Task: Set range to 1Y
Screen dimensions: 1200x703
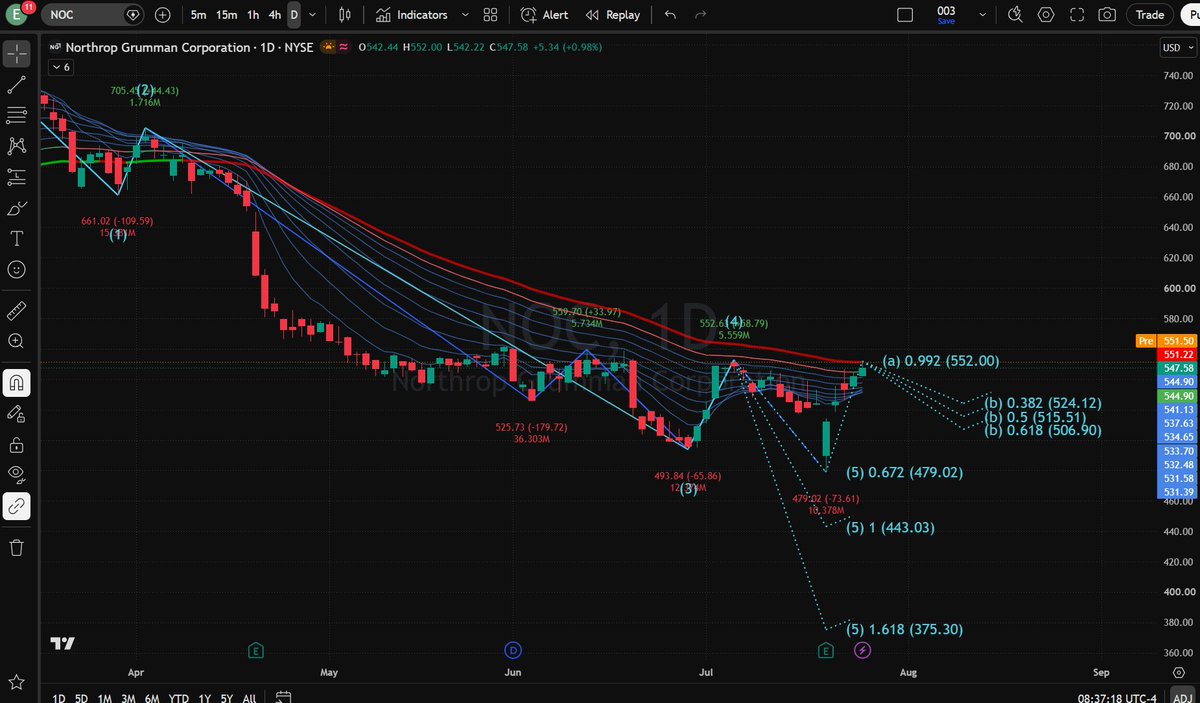Action: coord(204,697)
